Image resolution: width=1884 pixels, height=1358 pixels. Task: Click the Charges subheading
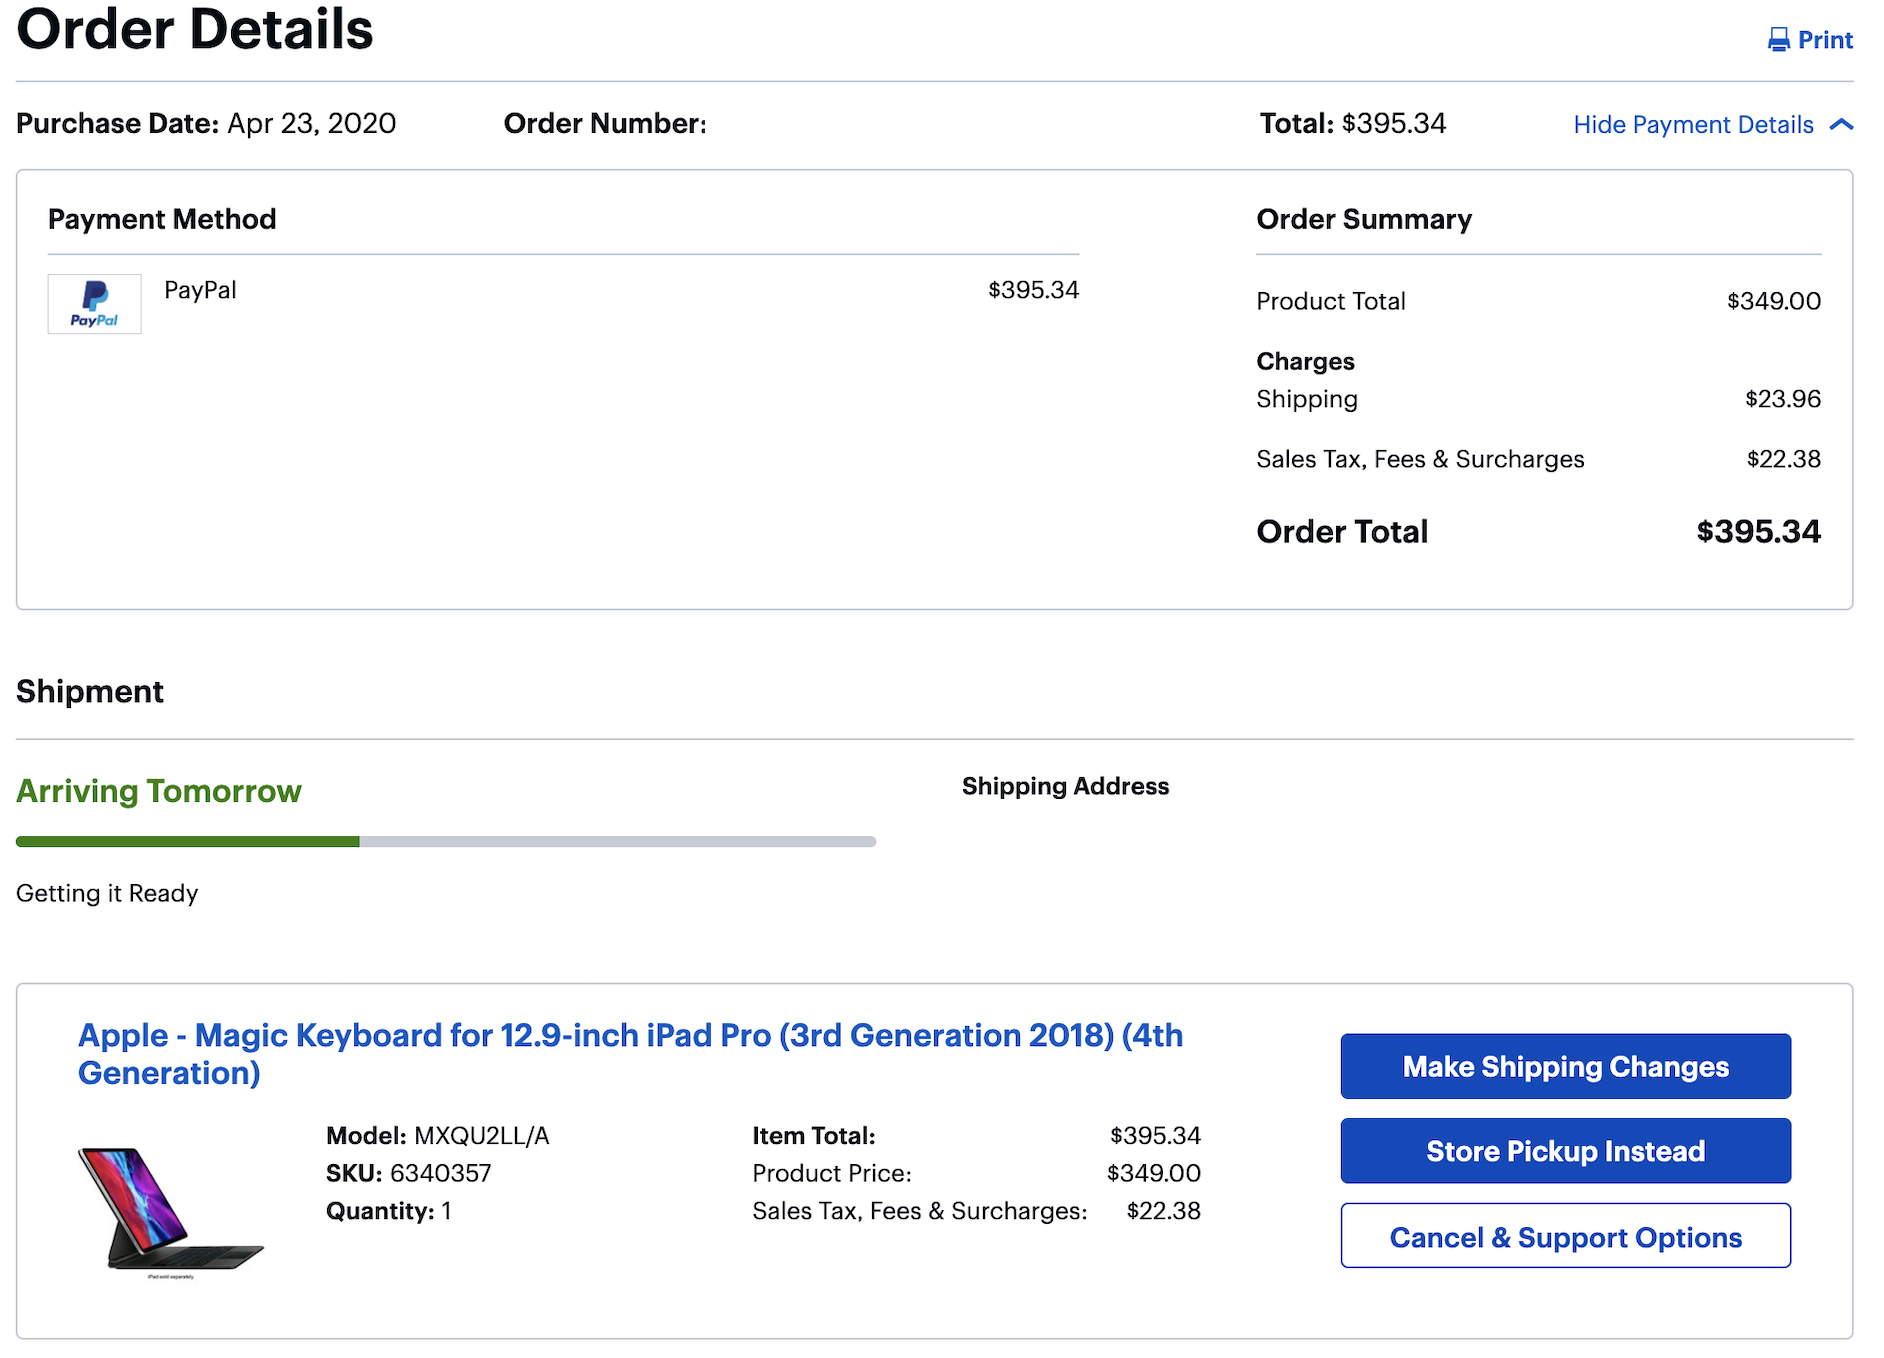click(1305, 361)
